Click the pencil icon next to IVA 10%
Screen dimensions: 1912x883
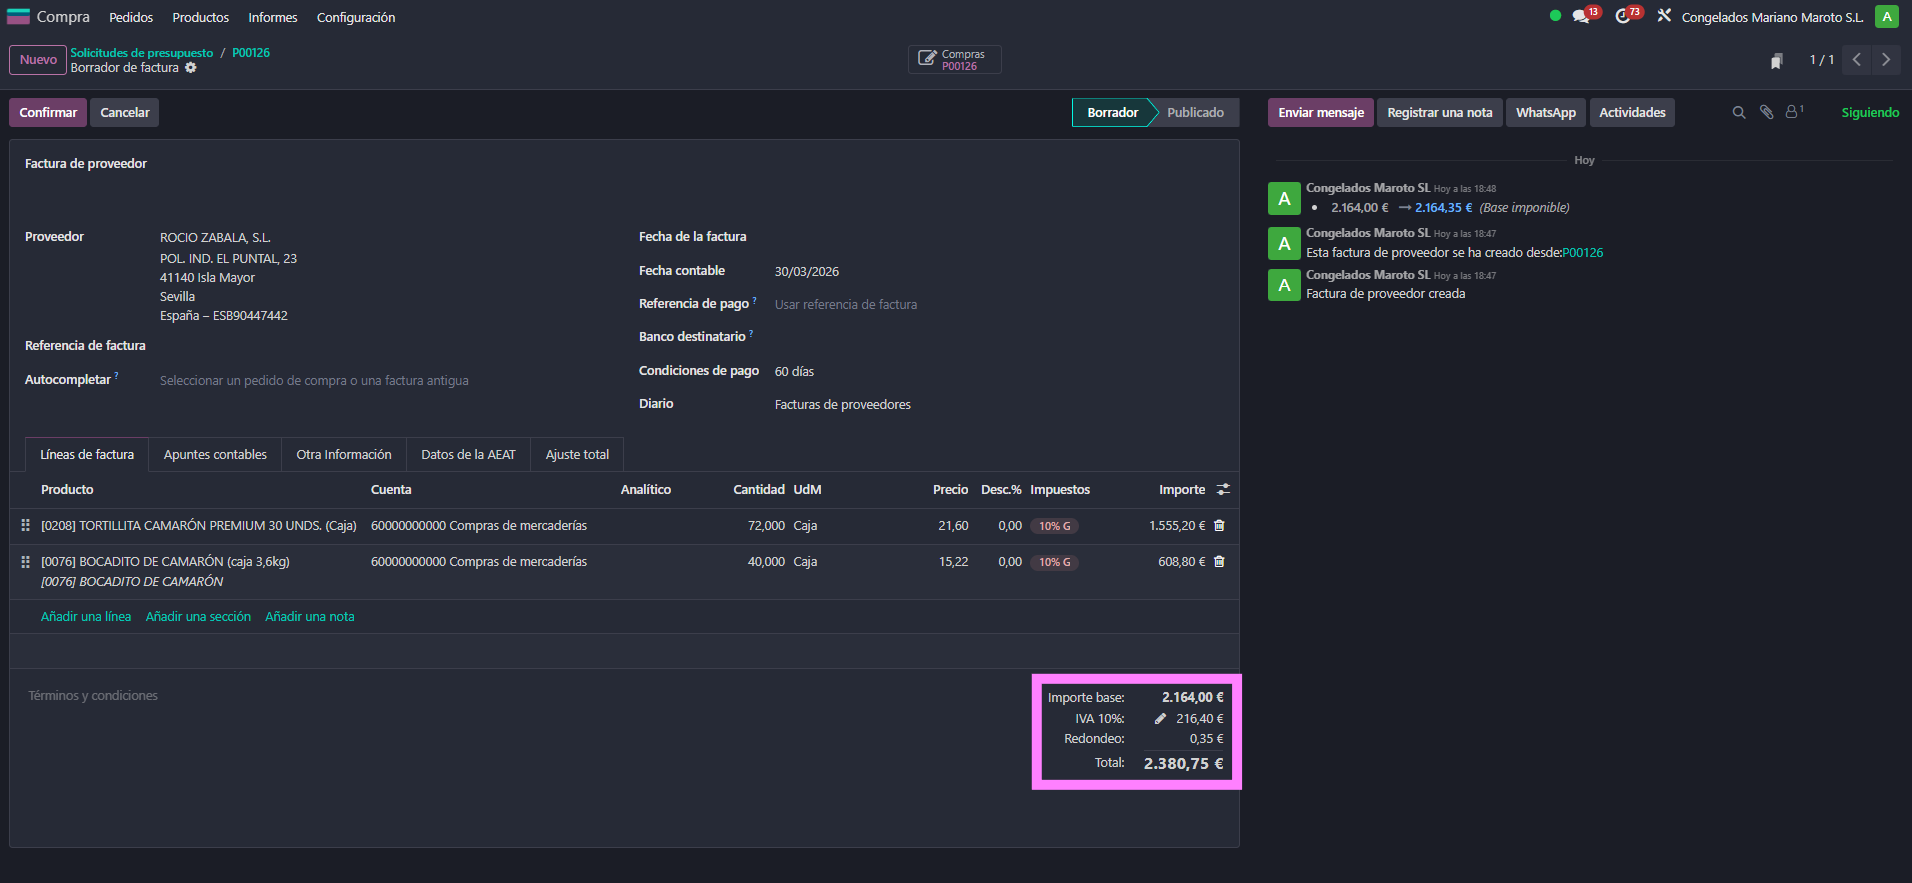pos(1160,719)
